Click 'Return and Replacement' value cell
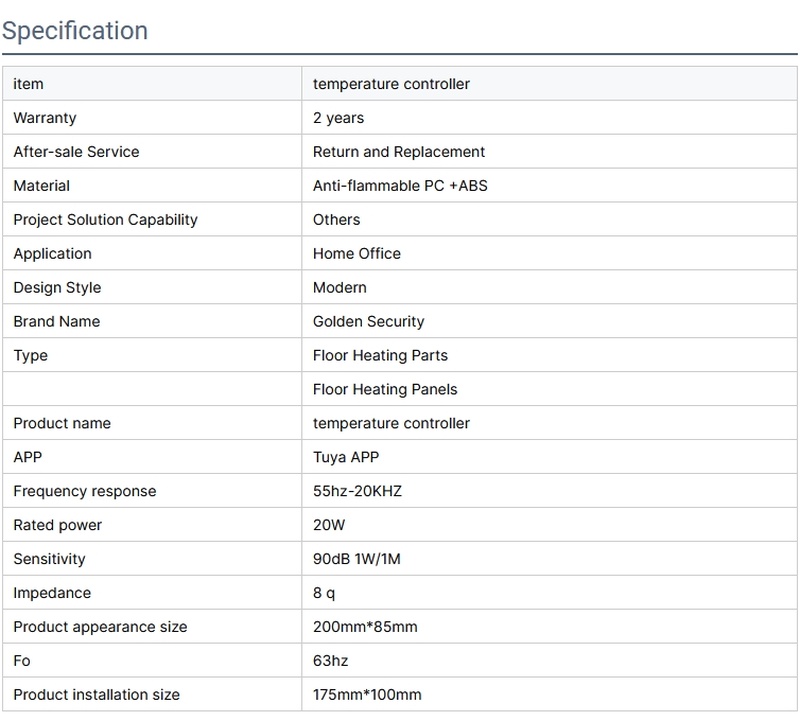This screenshot has width=800, height=721. (399, 152)
